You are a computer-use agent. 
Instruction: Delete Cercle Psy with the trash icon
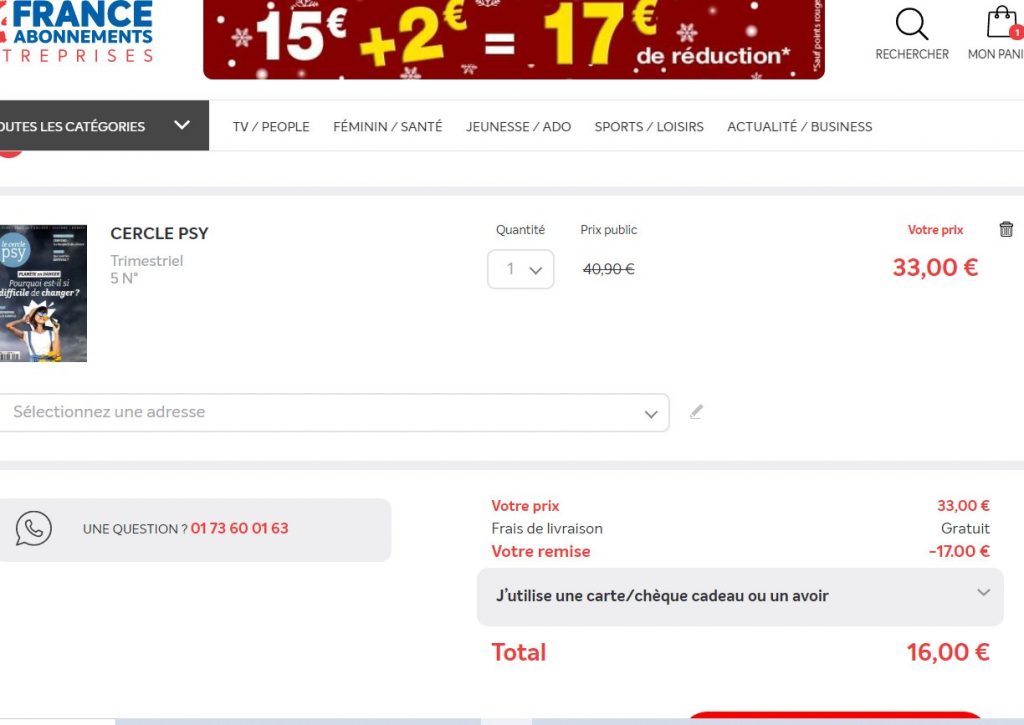coord(1006,230)
